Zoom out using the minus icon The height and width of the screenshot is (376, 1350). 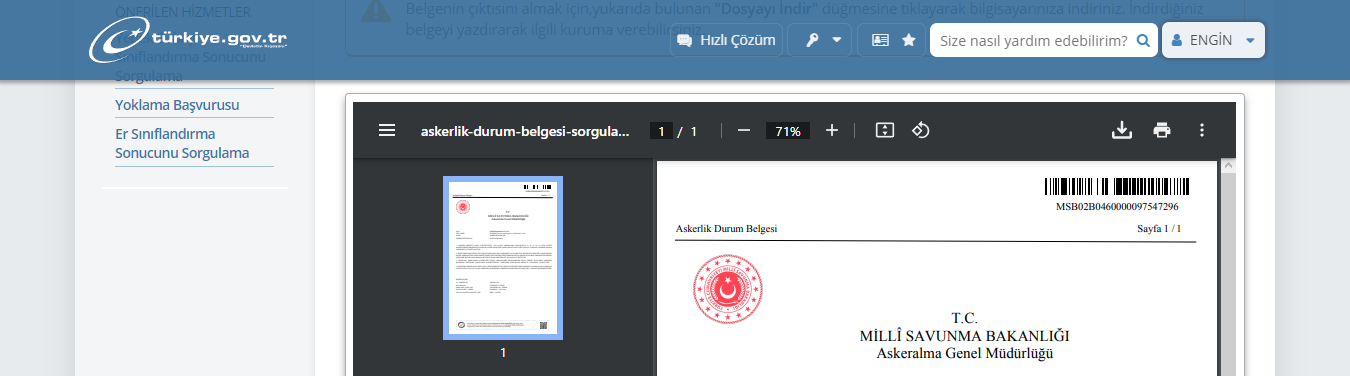click(743, 130)
